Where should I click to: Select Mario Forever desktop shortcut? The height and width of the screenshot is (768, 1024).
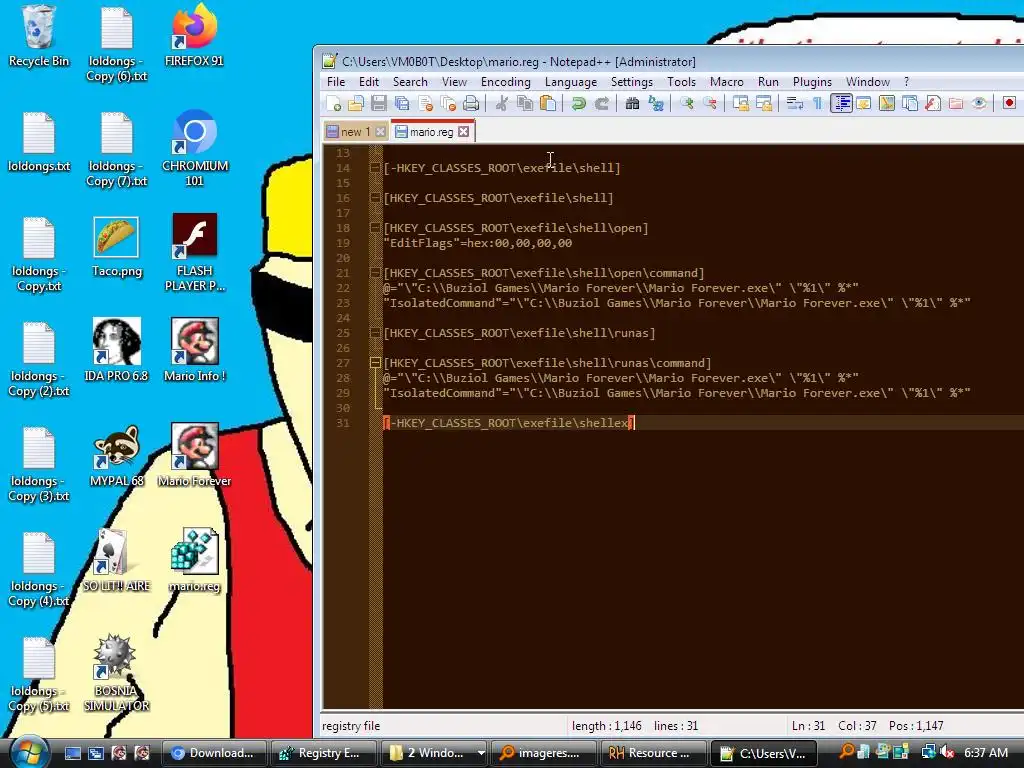click(195, 456)
